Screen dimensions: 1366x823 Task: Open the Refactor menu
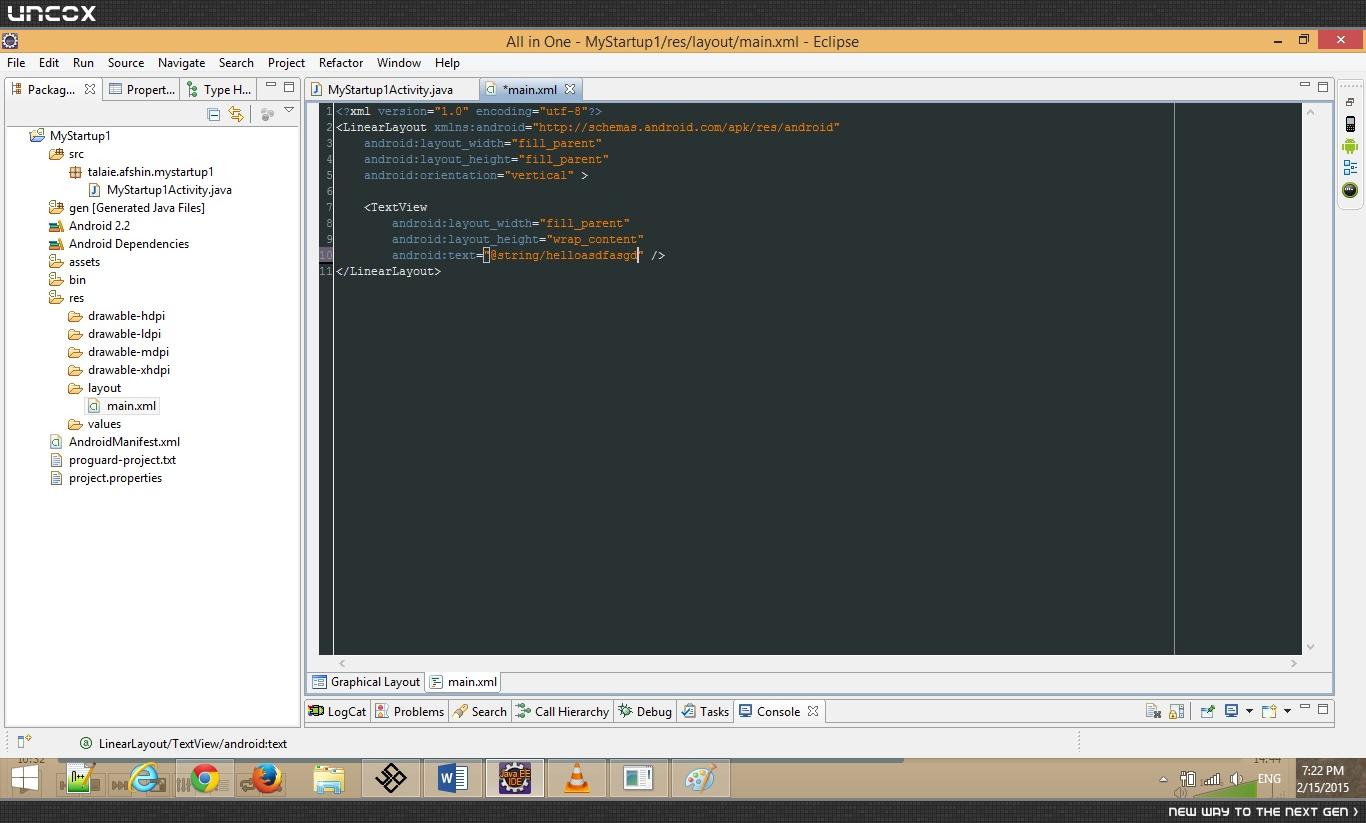tap(341, 62)
